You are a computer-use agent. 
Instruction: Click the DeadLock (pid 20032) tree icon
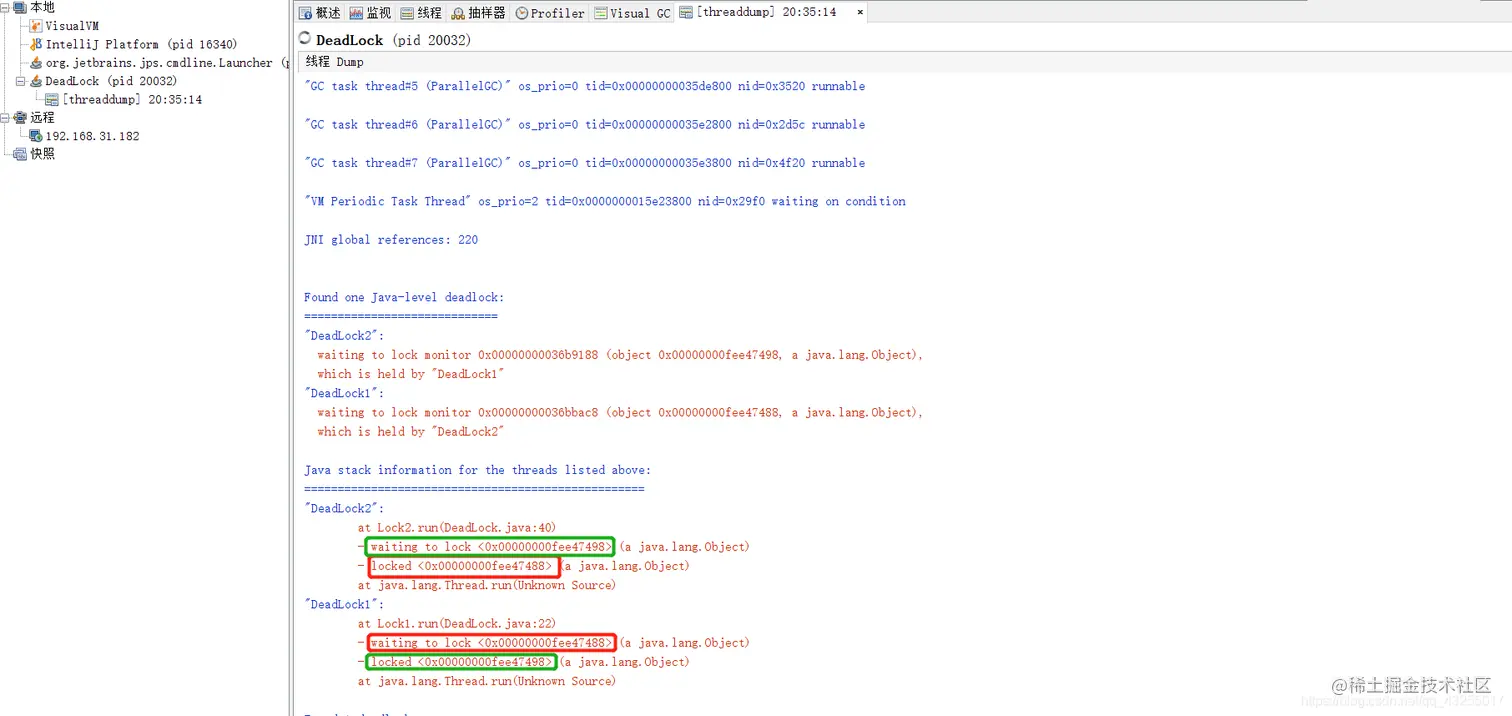(36, 81)
